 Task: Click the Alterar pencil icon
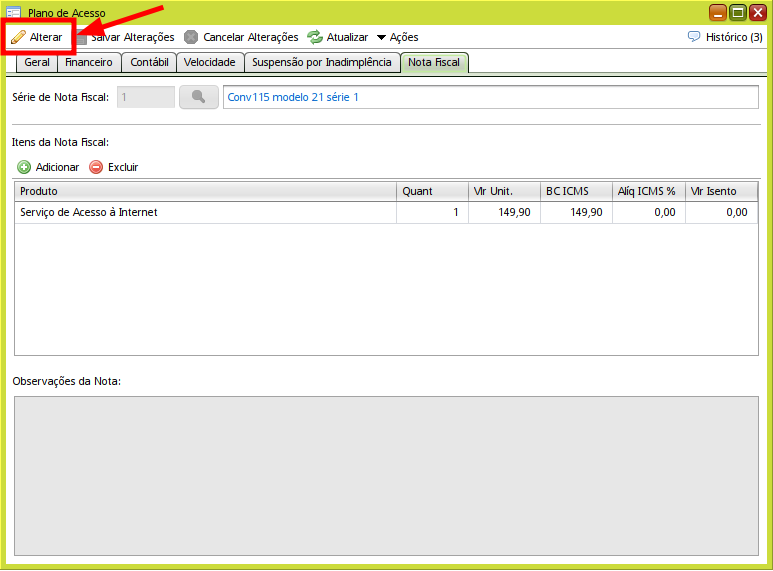18,37
